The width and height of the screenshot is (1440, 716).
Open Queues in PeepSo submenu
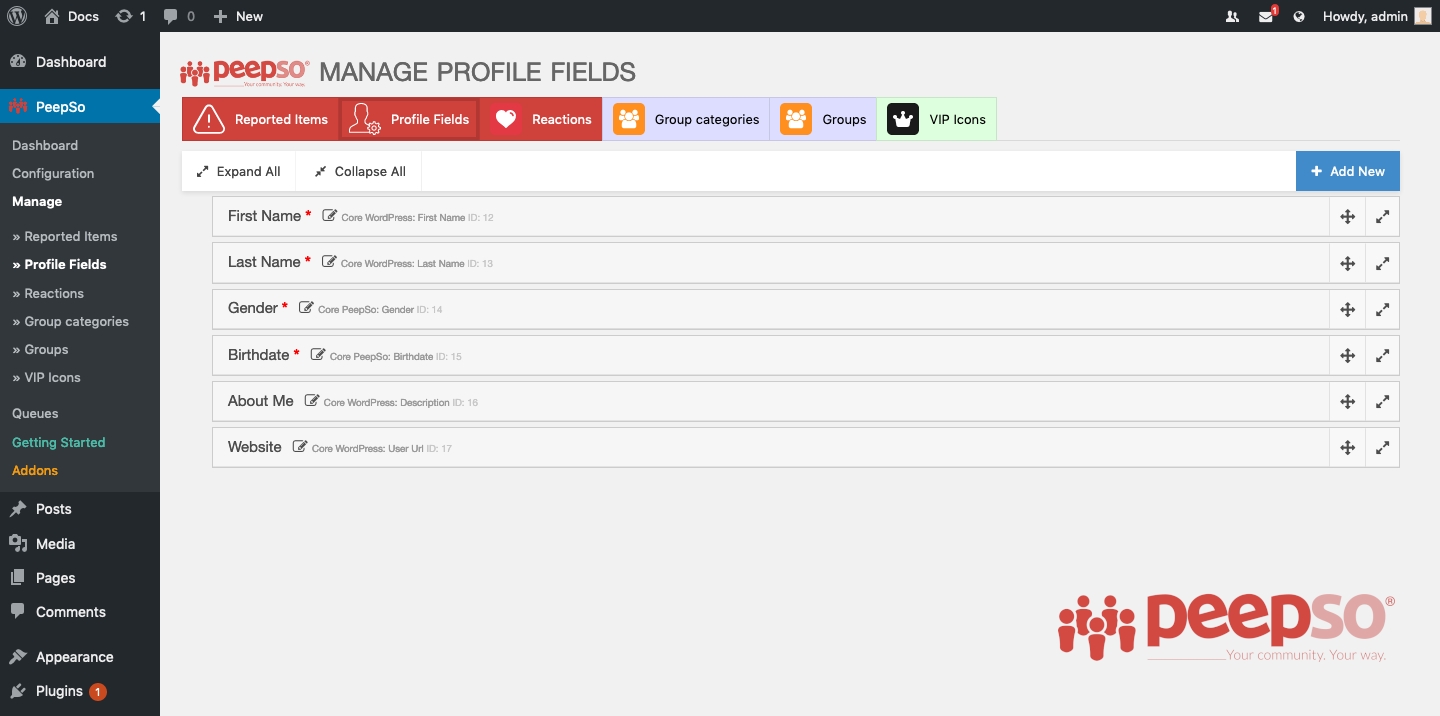click(35, 413)
